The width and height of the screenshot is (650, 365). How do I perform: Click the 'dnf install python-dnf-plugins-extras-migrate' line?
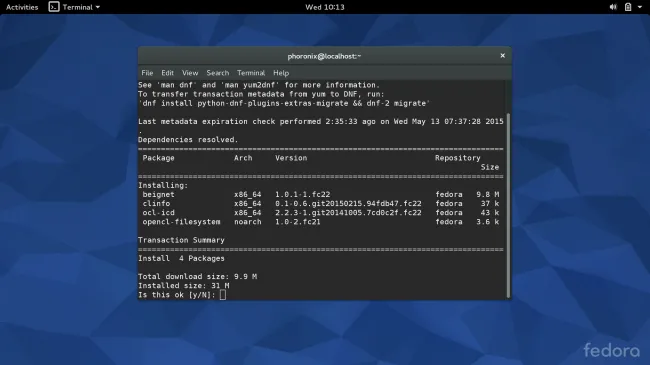[284, 103]
